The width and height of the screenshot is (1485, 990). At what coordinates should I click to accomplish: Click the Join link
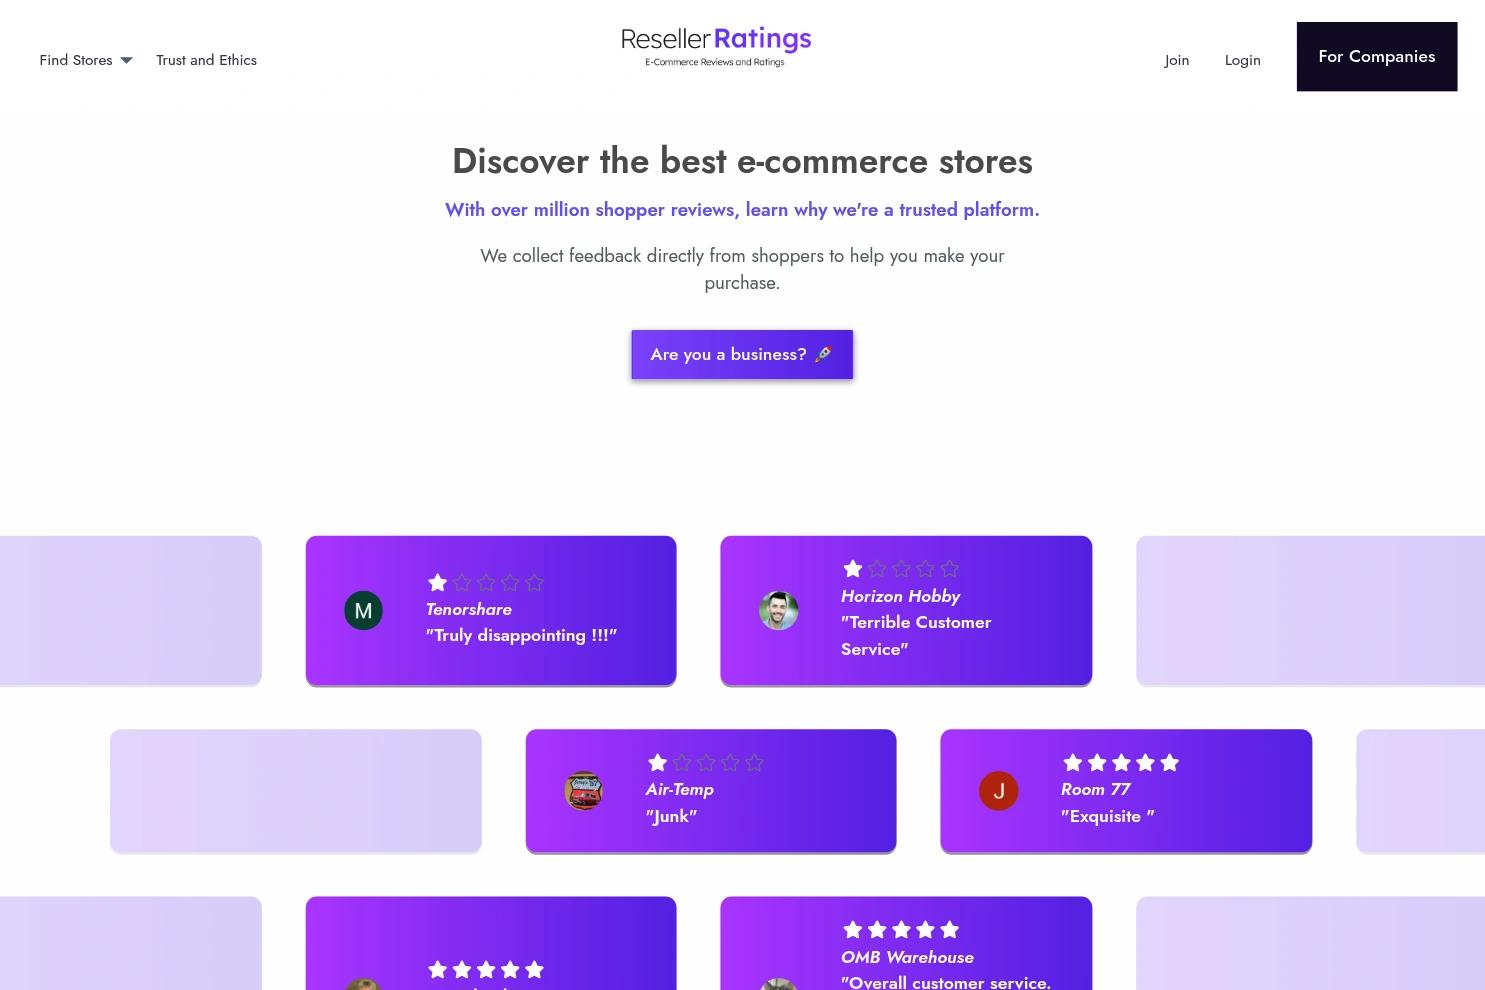click(1177, 60)
